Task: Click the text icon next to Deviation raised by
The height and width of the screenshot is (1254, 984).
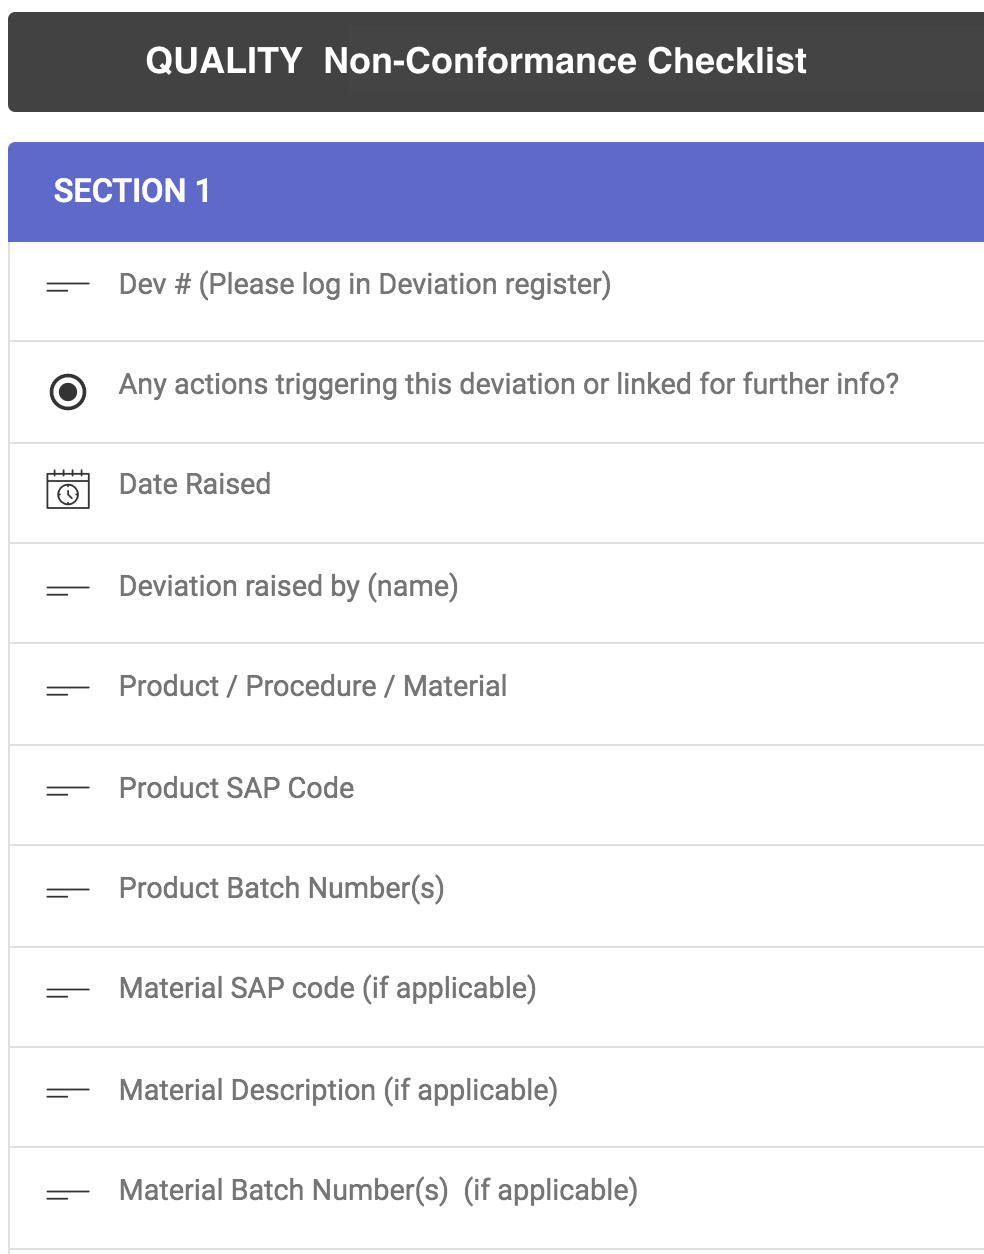Action: click(68, 590)
